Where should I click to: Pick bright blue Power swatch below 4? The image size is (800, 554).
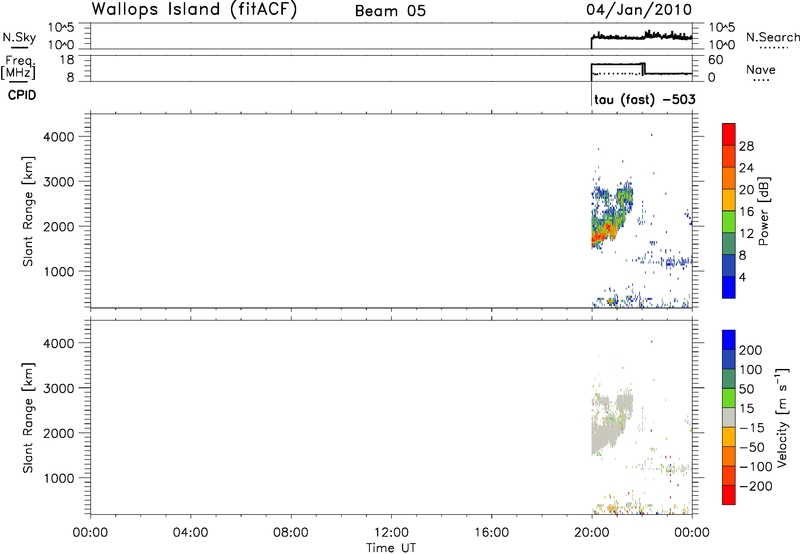click(729, 287)
